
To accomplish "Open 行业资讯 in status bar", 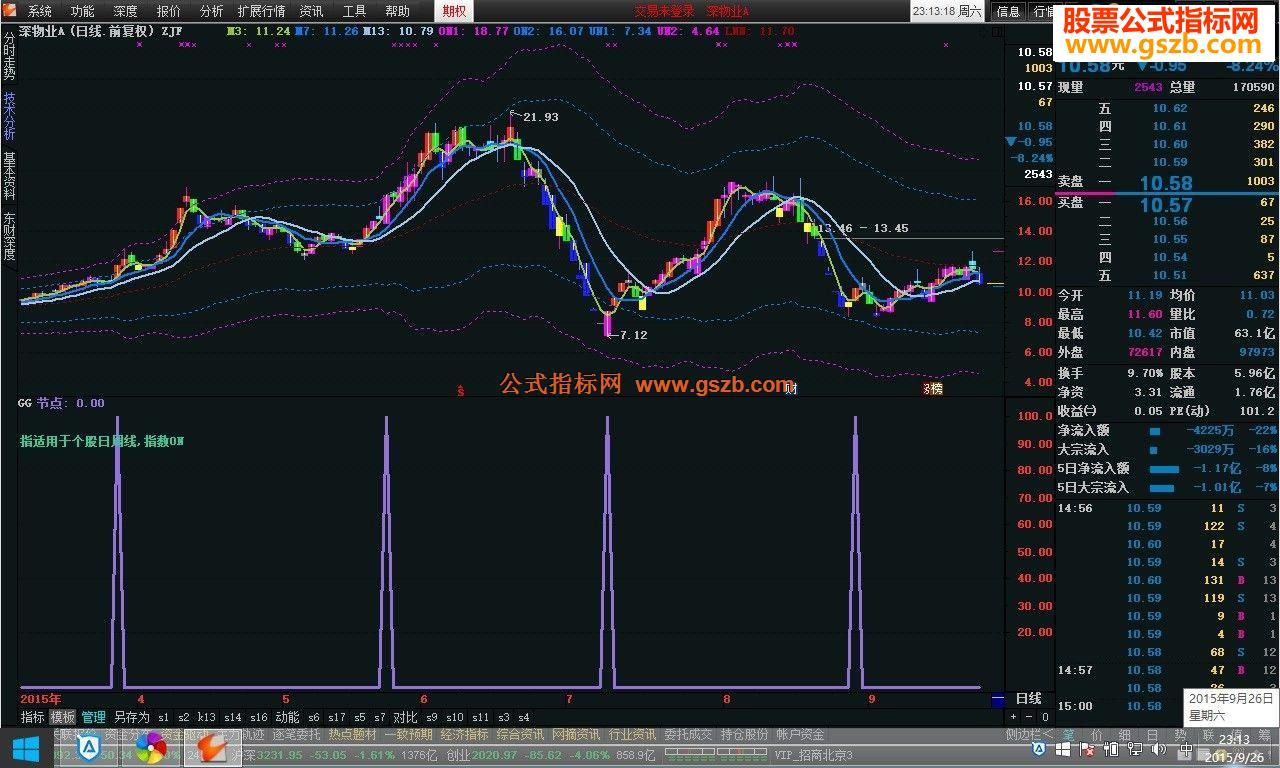I will click(x=632, y=734).
